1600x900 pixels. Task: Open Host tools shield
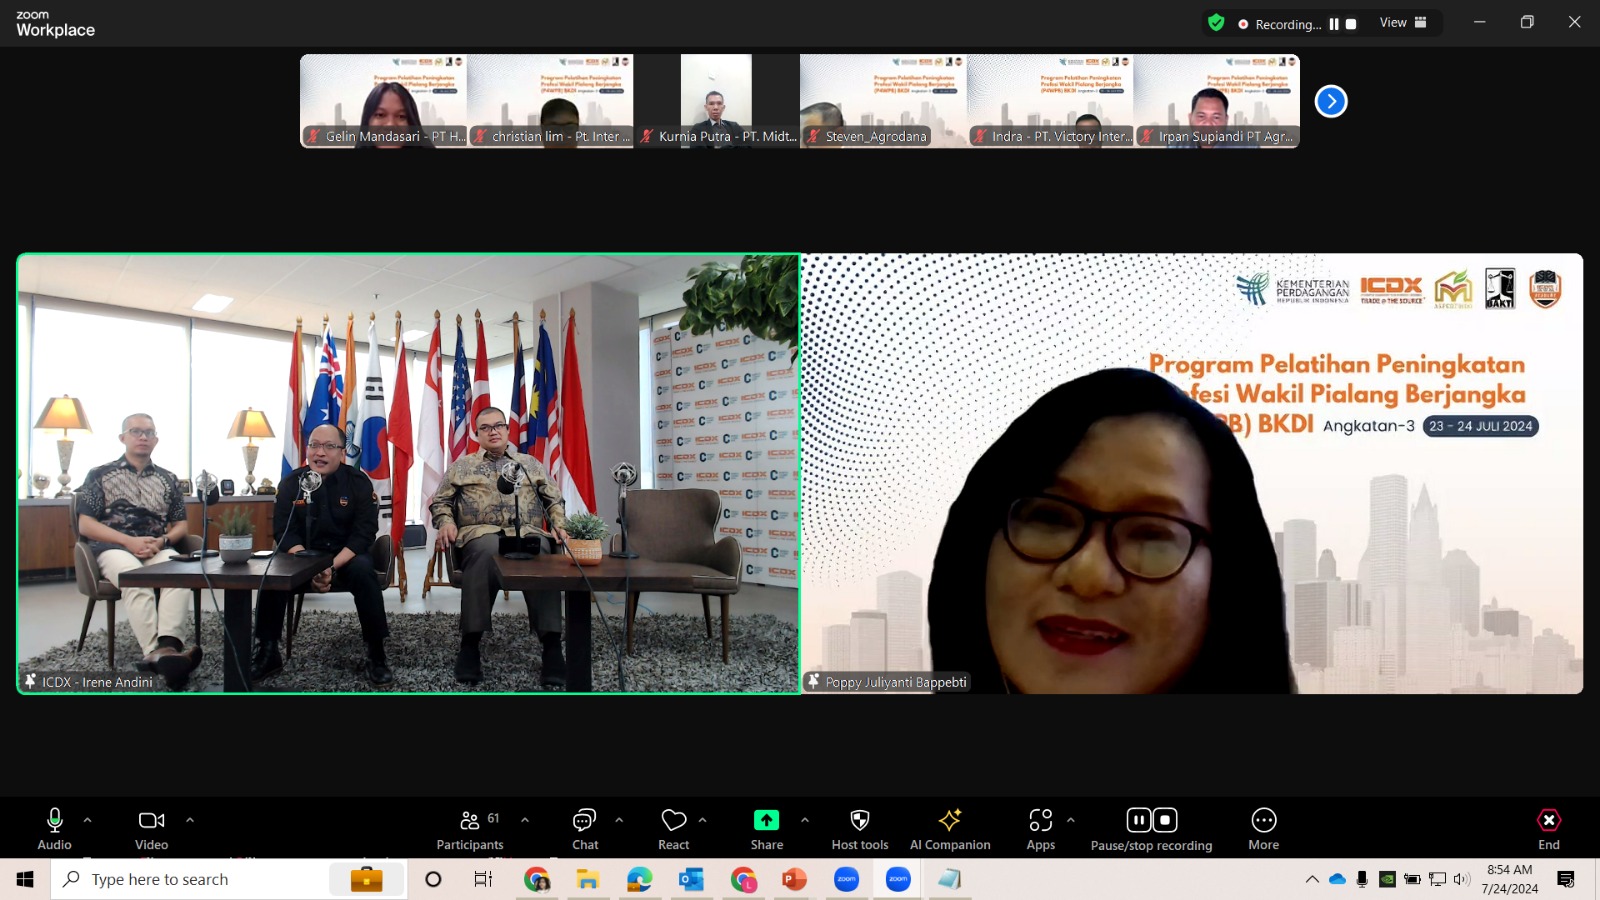click(x=859, y=829)
